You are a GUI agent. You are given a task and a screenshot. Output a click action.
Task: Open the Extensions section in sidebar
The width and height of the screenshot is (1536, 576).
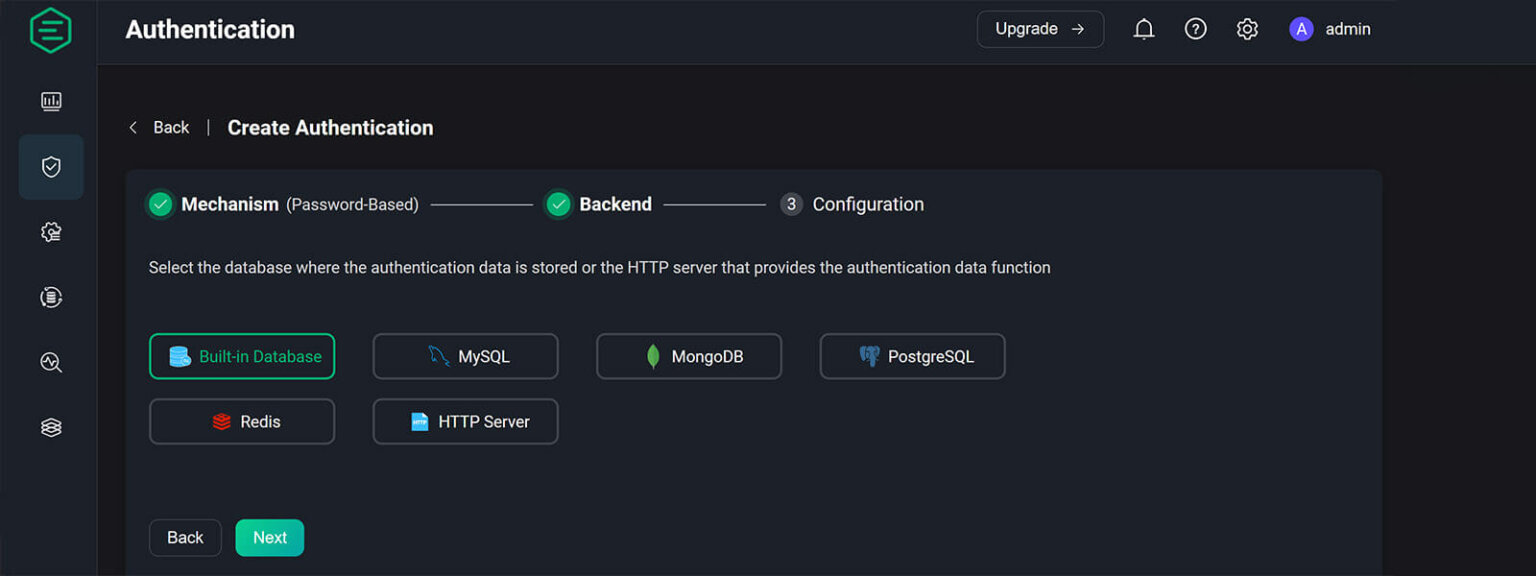[x=51, y=427]
